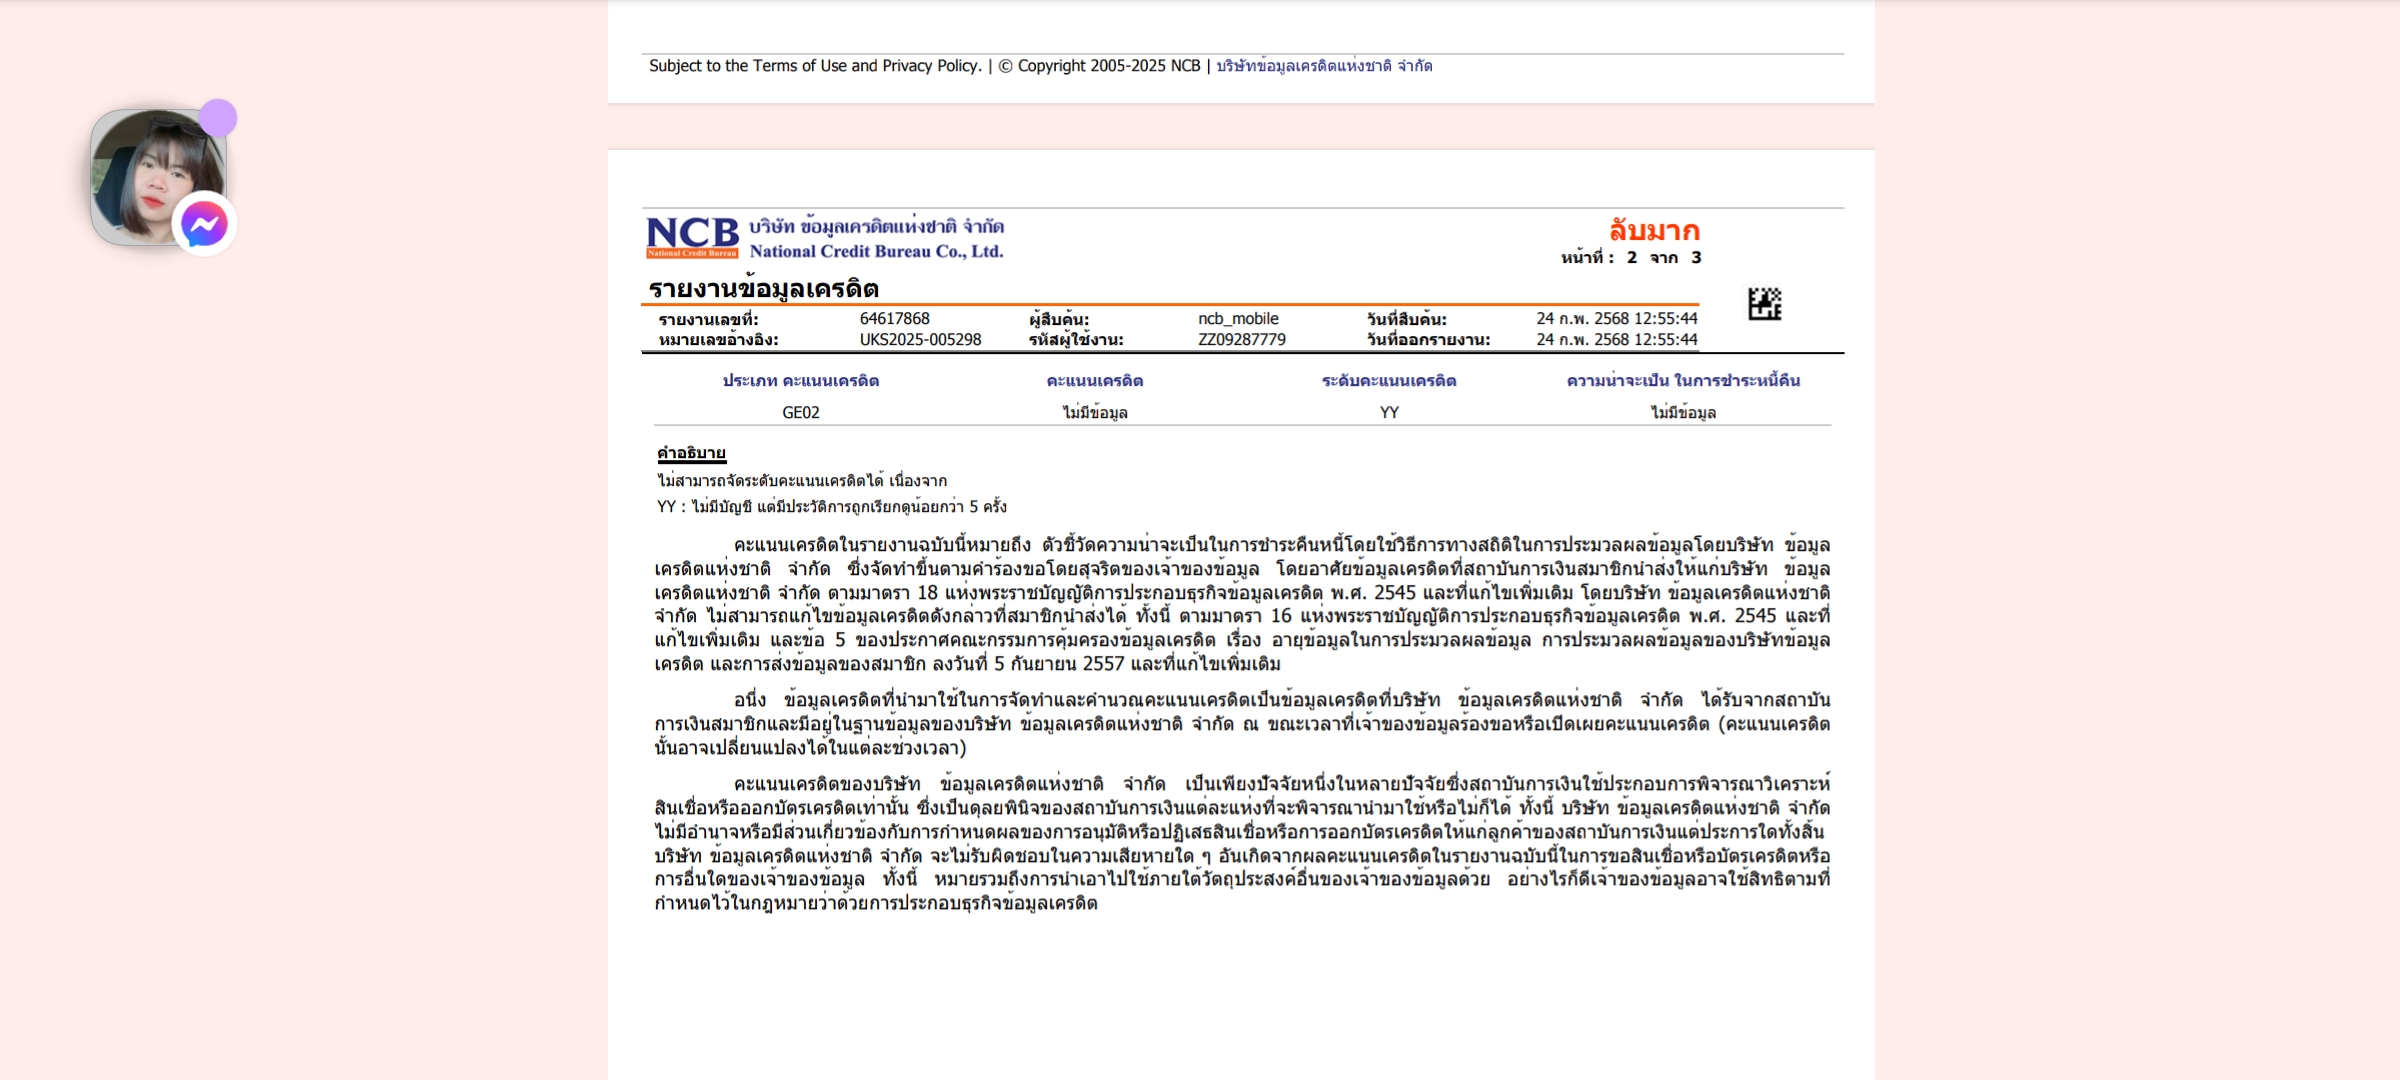The width and height of the screenshot is (2400, 1080).
Task: Open the บริษัทข้อมูลเครดิตแห่งชาติ จำกัด footer link
Action: click(x=1324, y=66)
